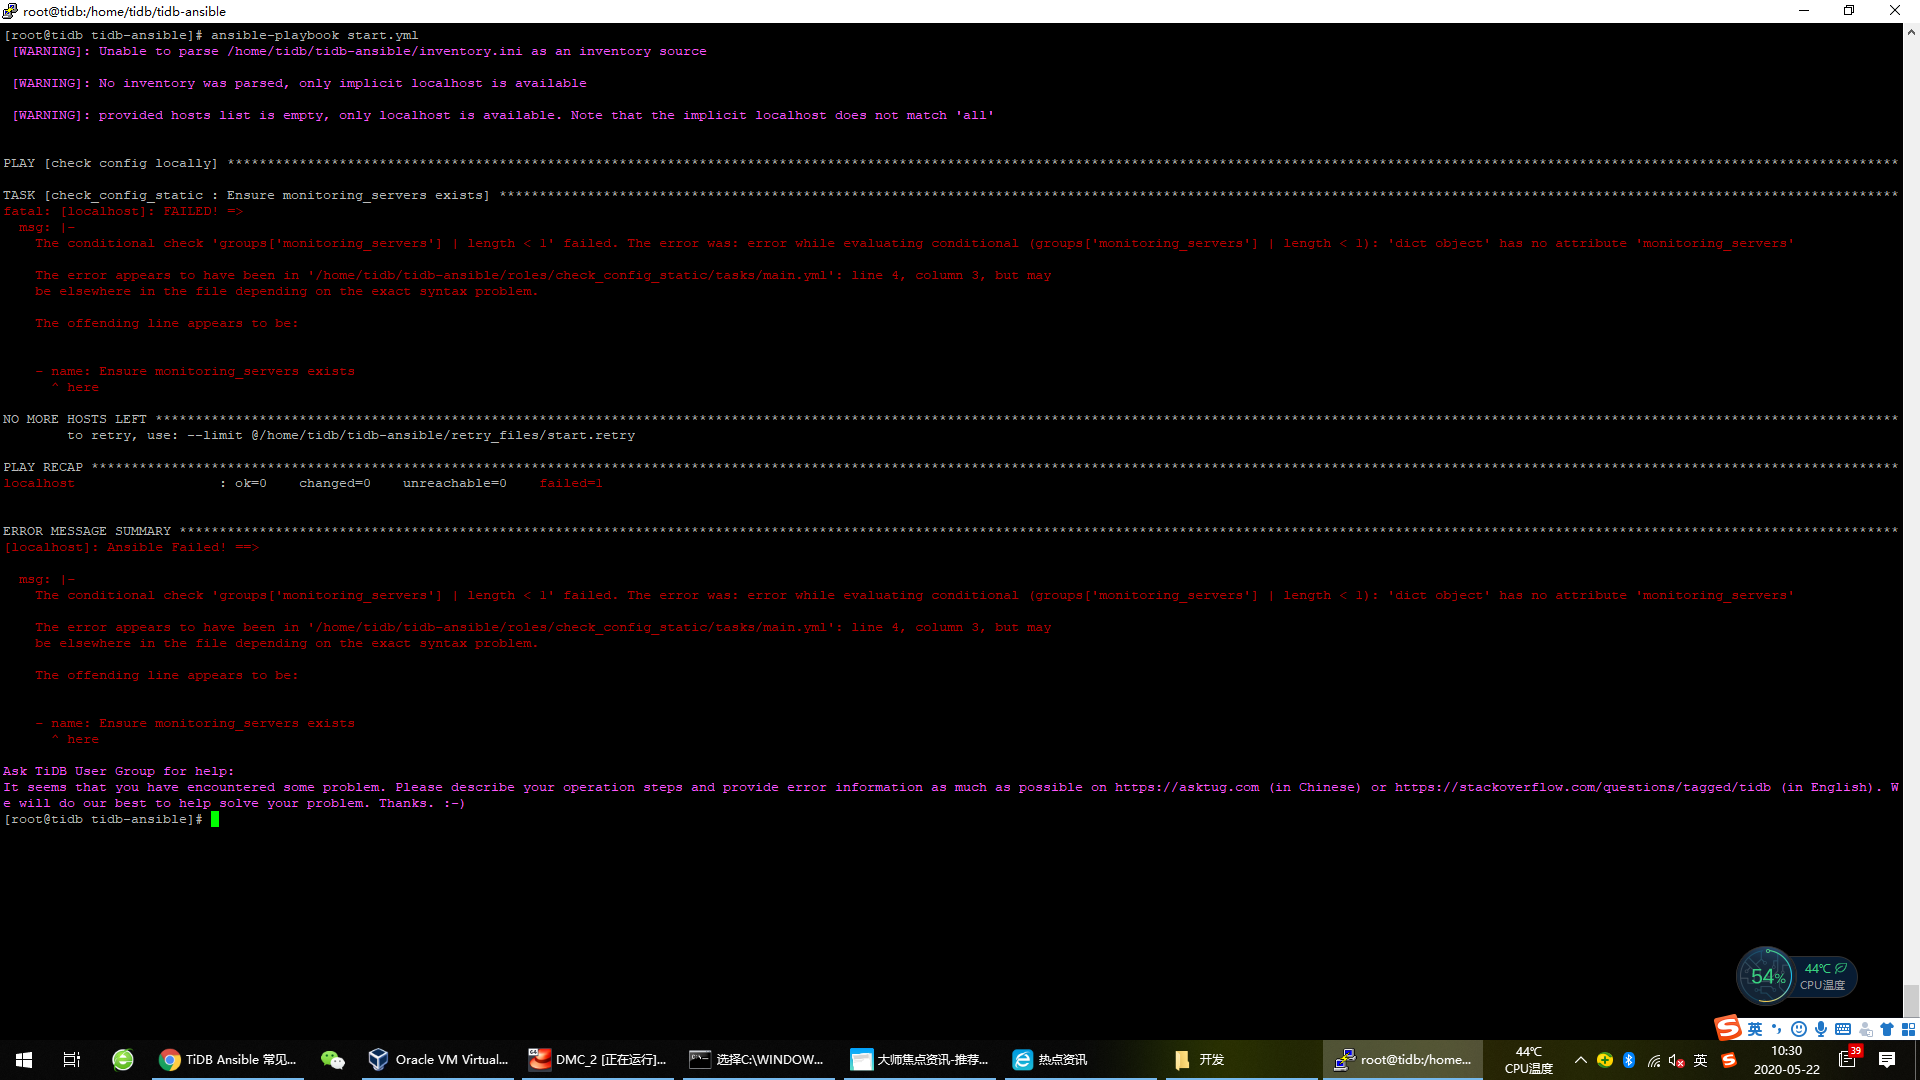Open the Sogou emoji smiley icon
1920x1080 pixels.
coord(1799,1029)
